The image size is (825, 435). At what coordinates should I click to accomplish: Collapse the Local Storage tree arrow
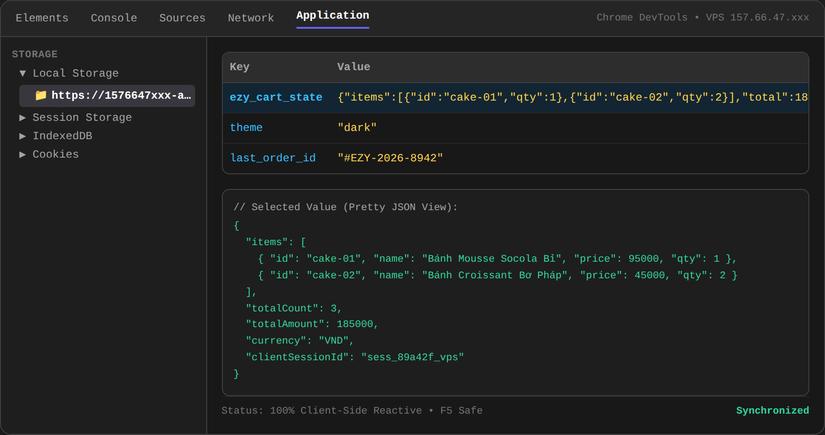[x=23, y=73]
